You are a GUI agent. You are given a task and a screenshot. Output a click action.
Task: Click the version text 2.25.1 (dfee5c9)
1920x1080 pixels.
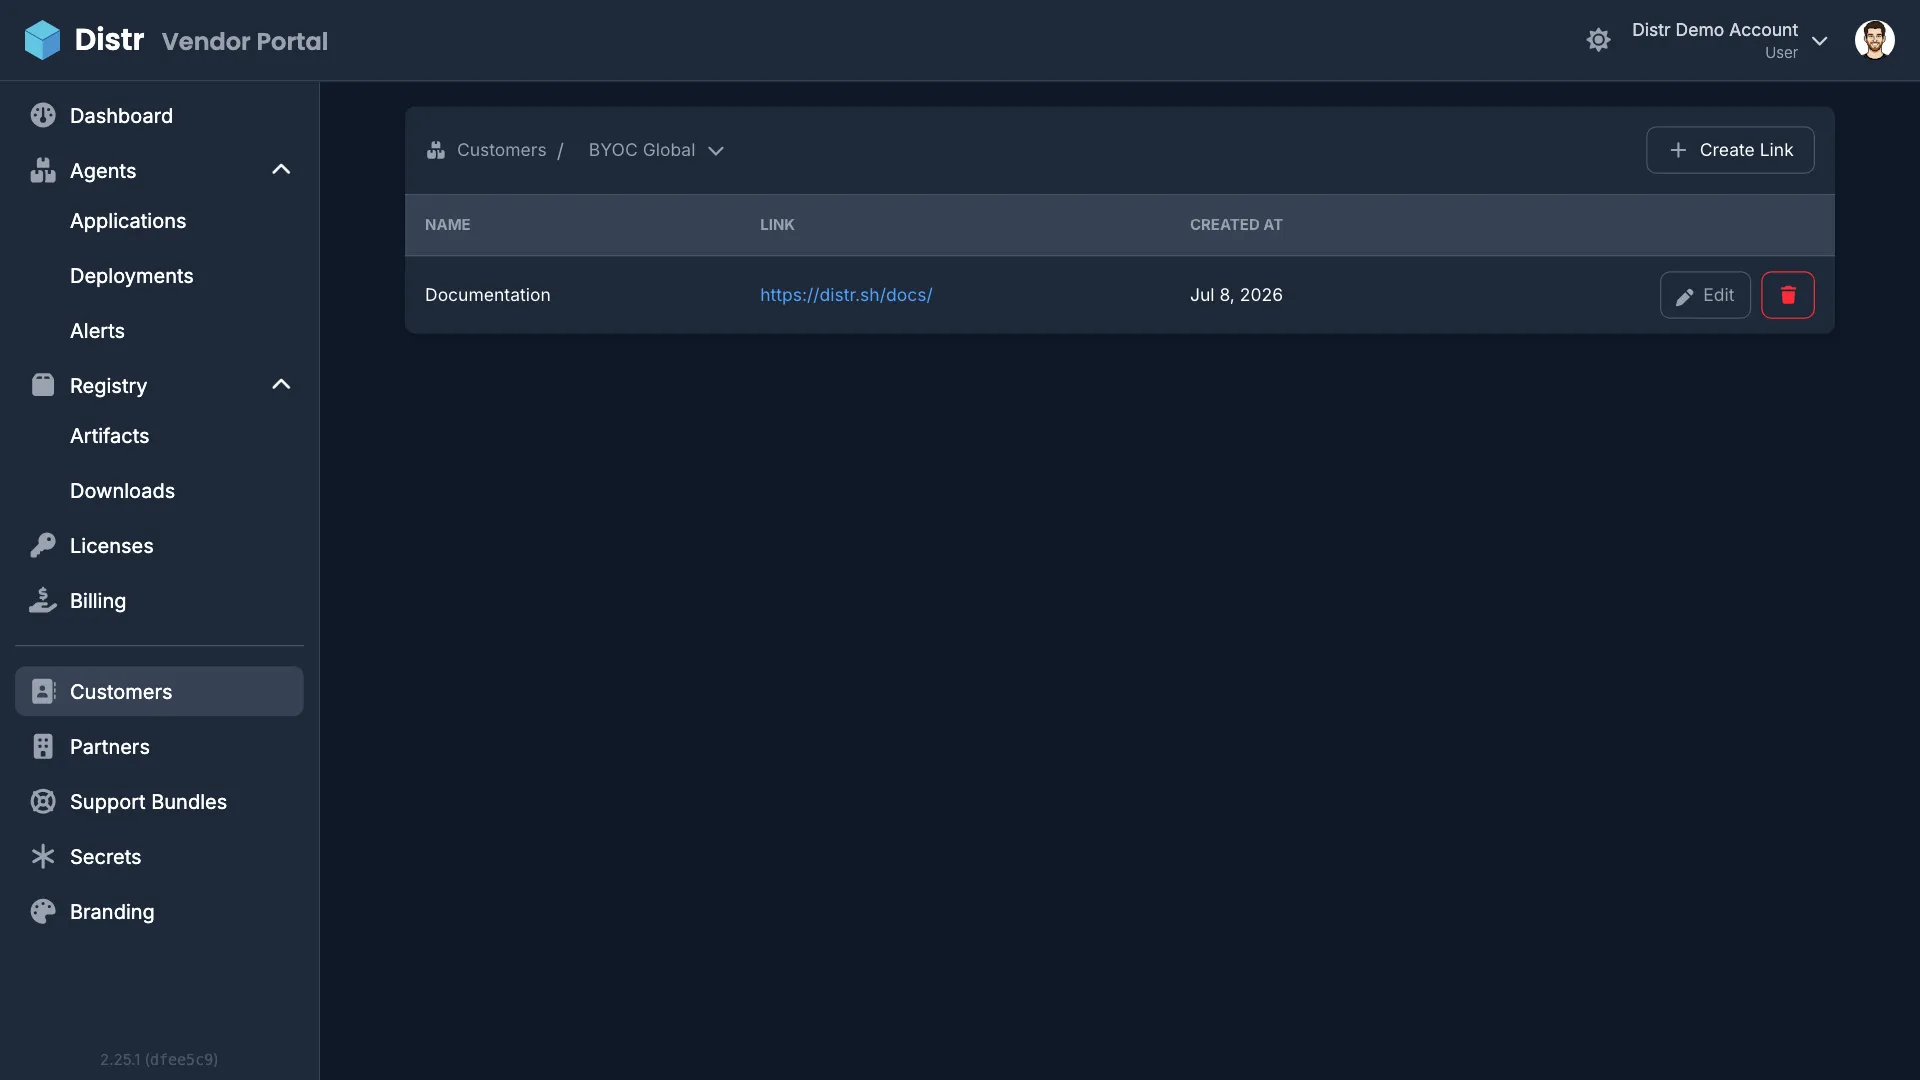[x=159, y=1059]
